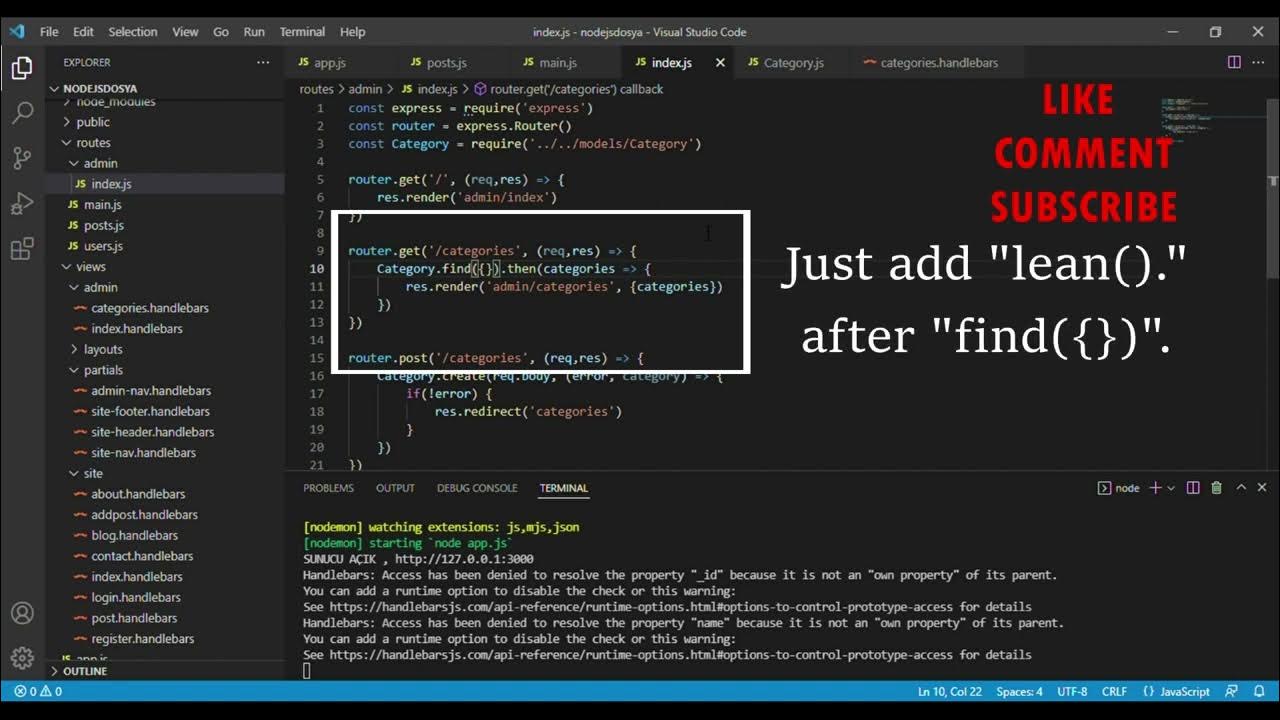The width and height of the screenshot is (1280, 720).
Task: Open the Explorer view in activity bar
Action: click(22, 69)
